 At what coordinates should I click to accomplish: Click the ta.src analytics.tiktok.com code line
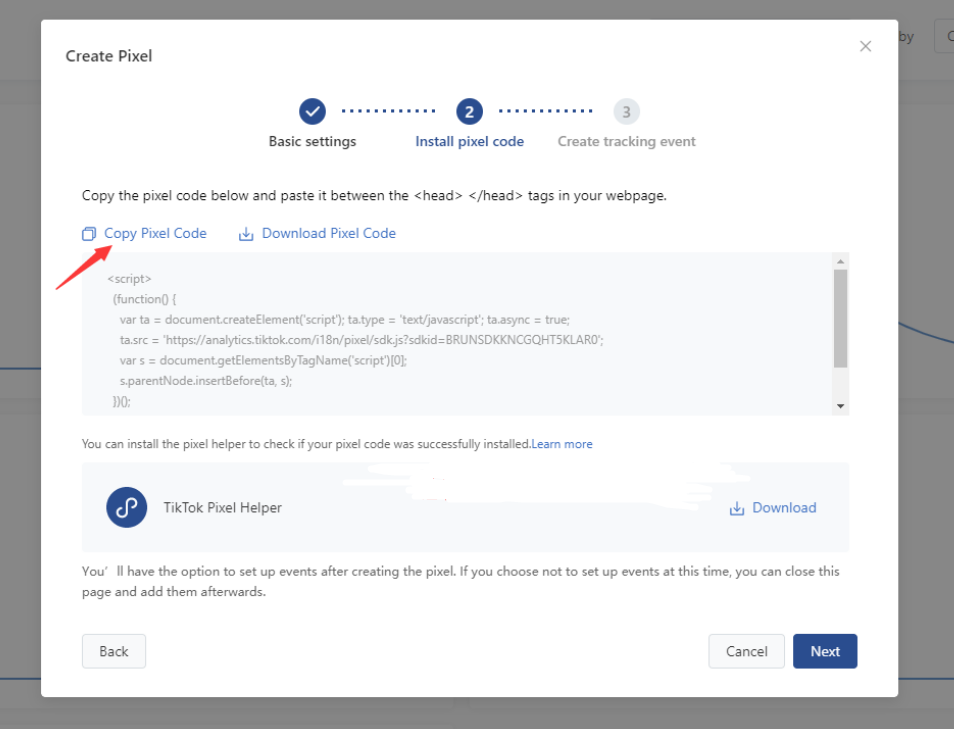coord(361,340)
